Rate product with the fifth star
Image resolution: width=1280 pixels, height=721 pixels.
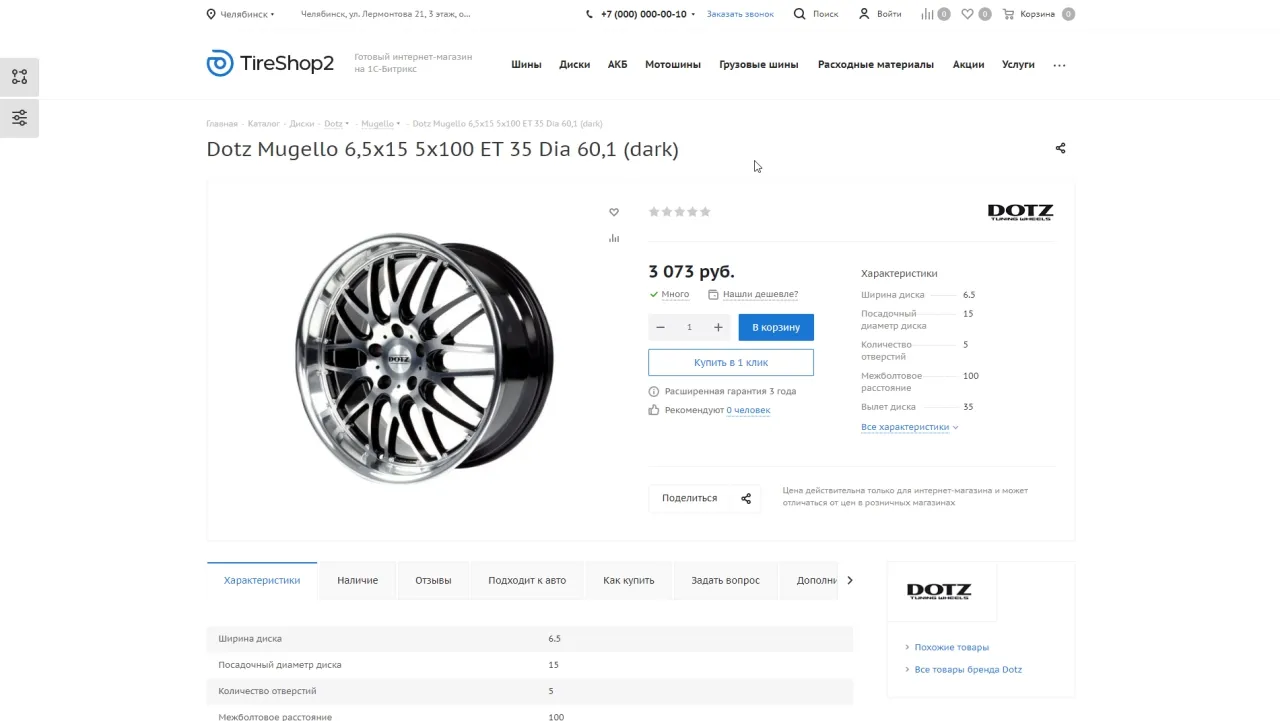click(x=705, y=212)
